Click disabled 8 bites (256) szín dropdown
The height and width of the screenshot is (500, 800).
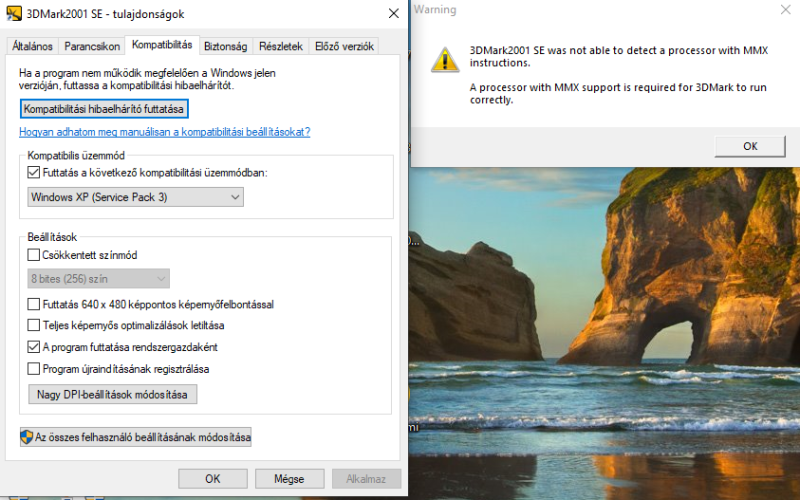[x=98, y=279]
